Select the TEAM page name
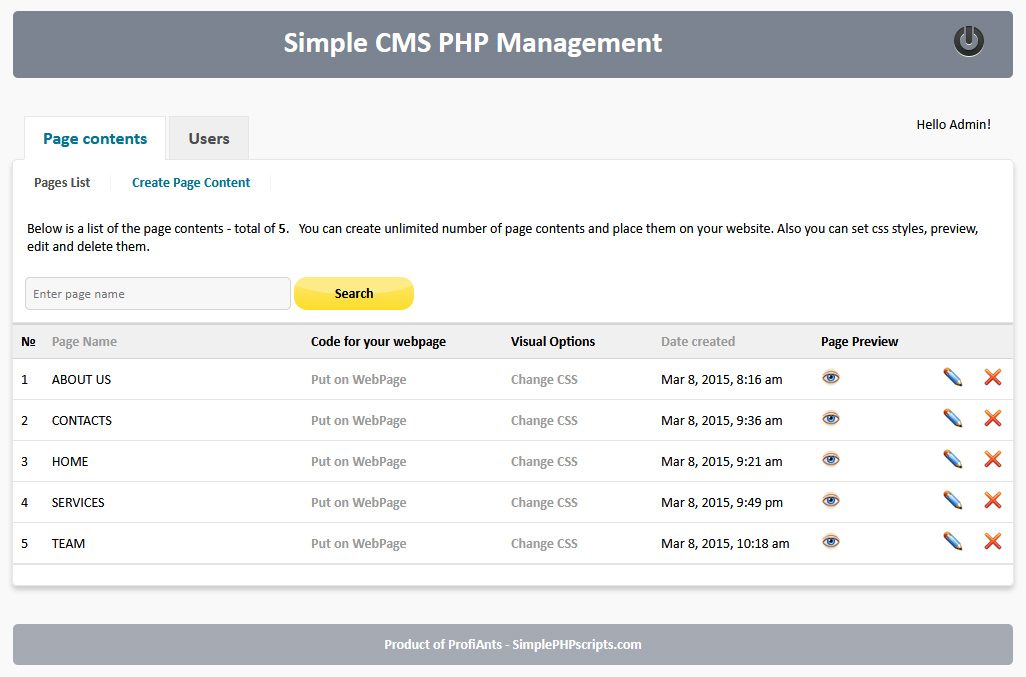1026x677 pixels. pos(68,544)
